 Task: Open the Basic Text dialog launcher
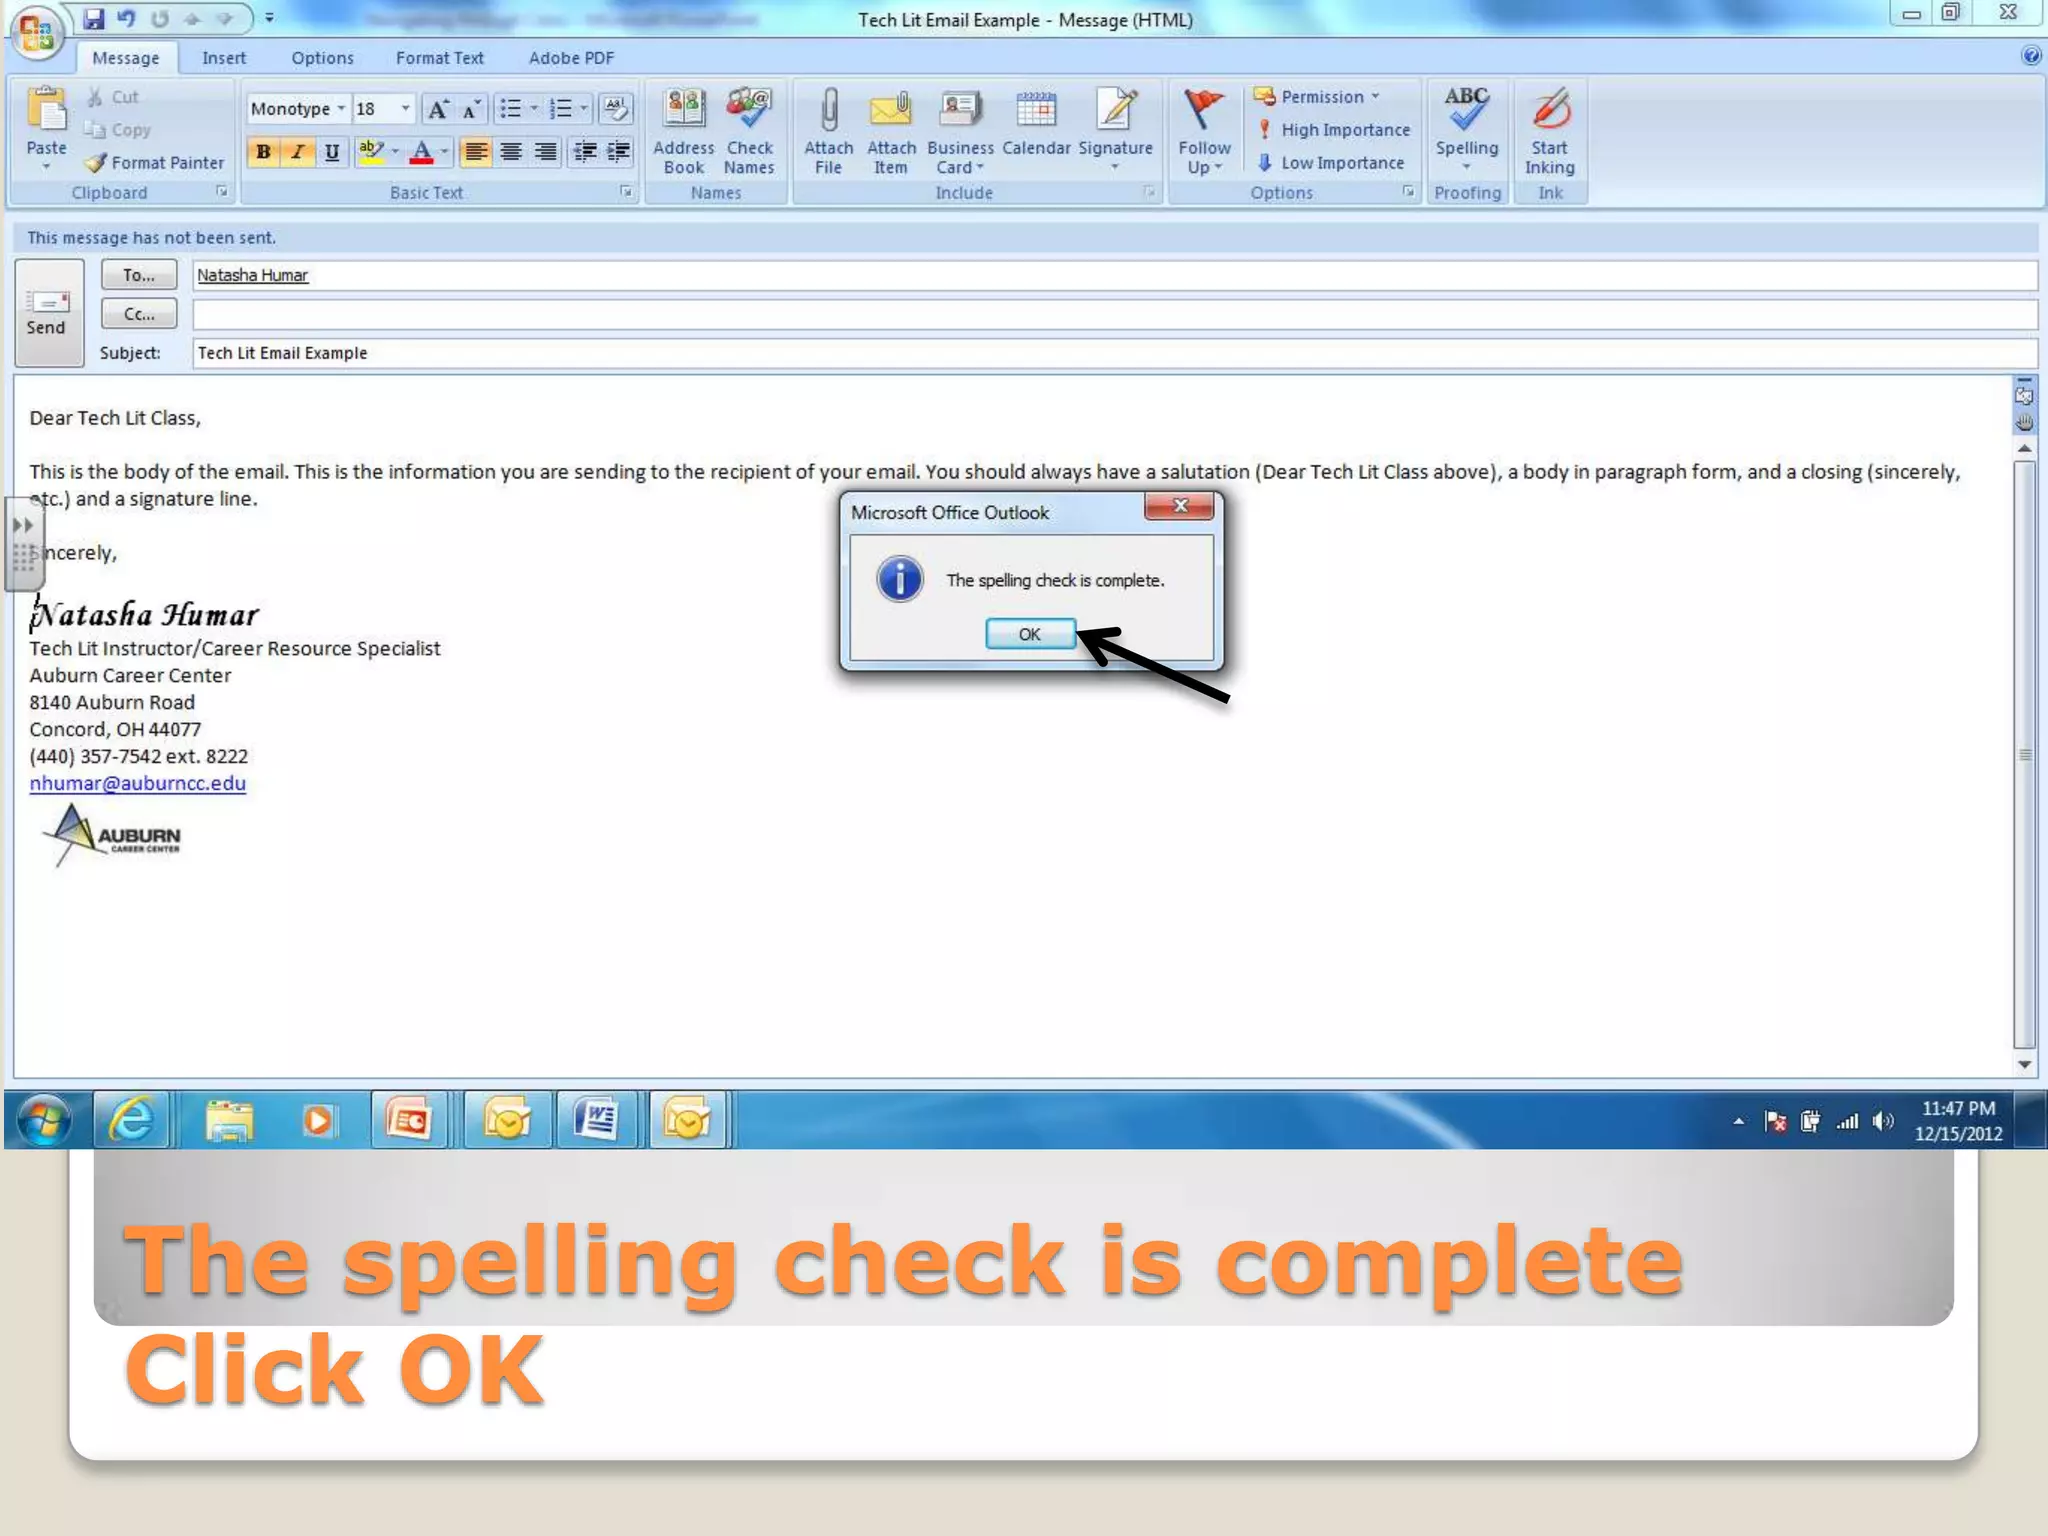(x=627, y=192)
